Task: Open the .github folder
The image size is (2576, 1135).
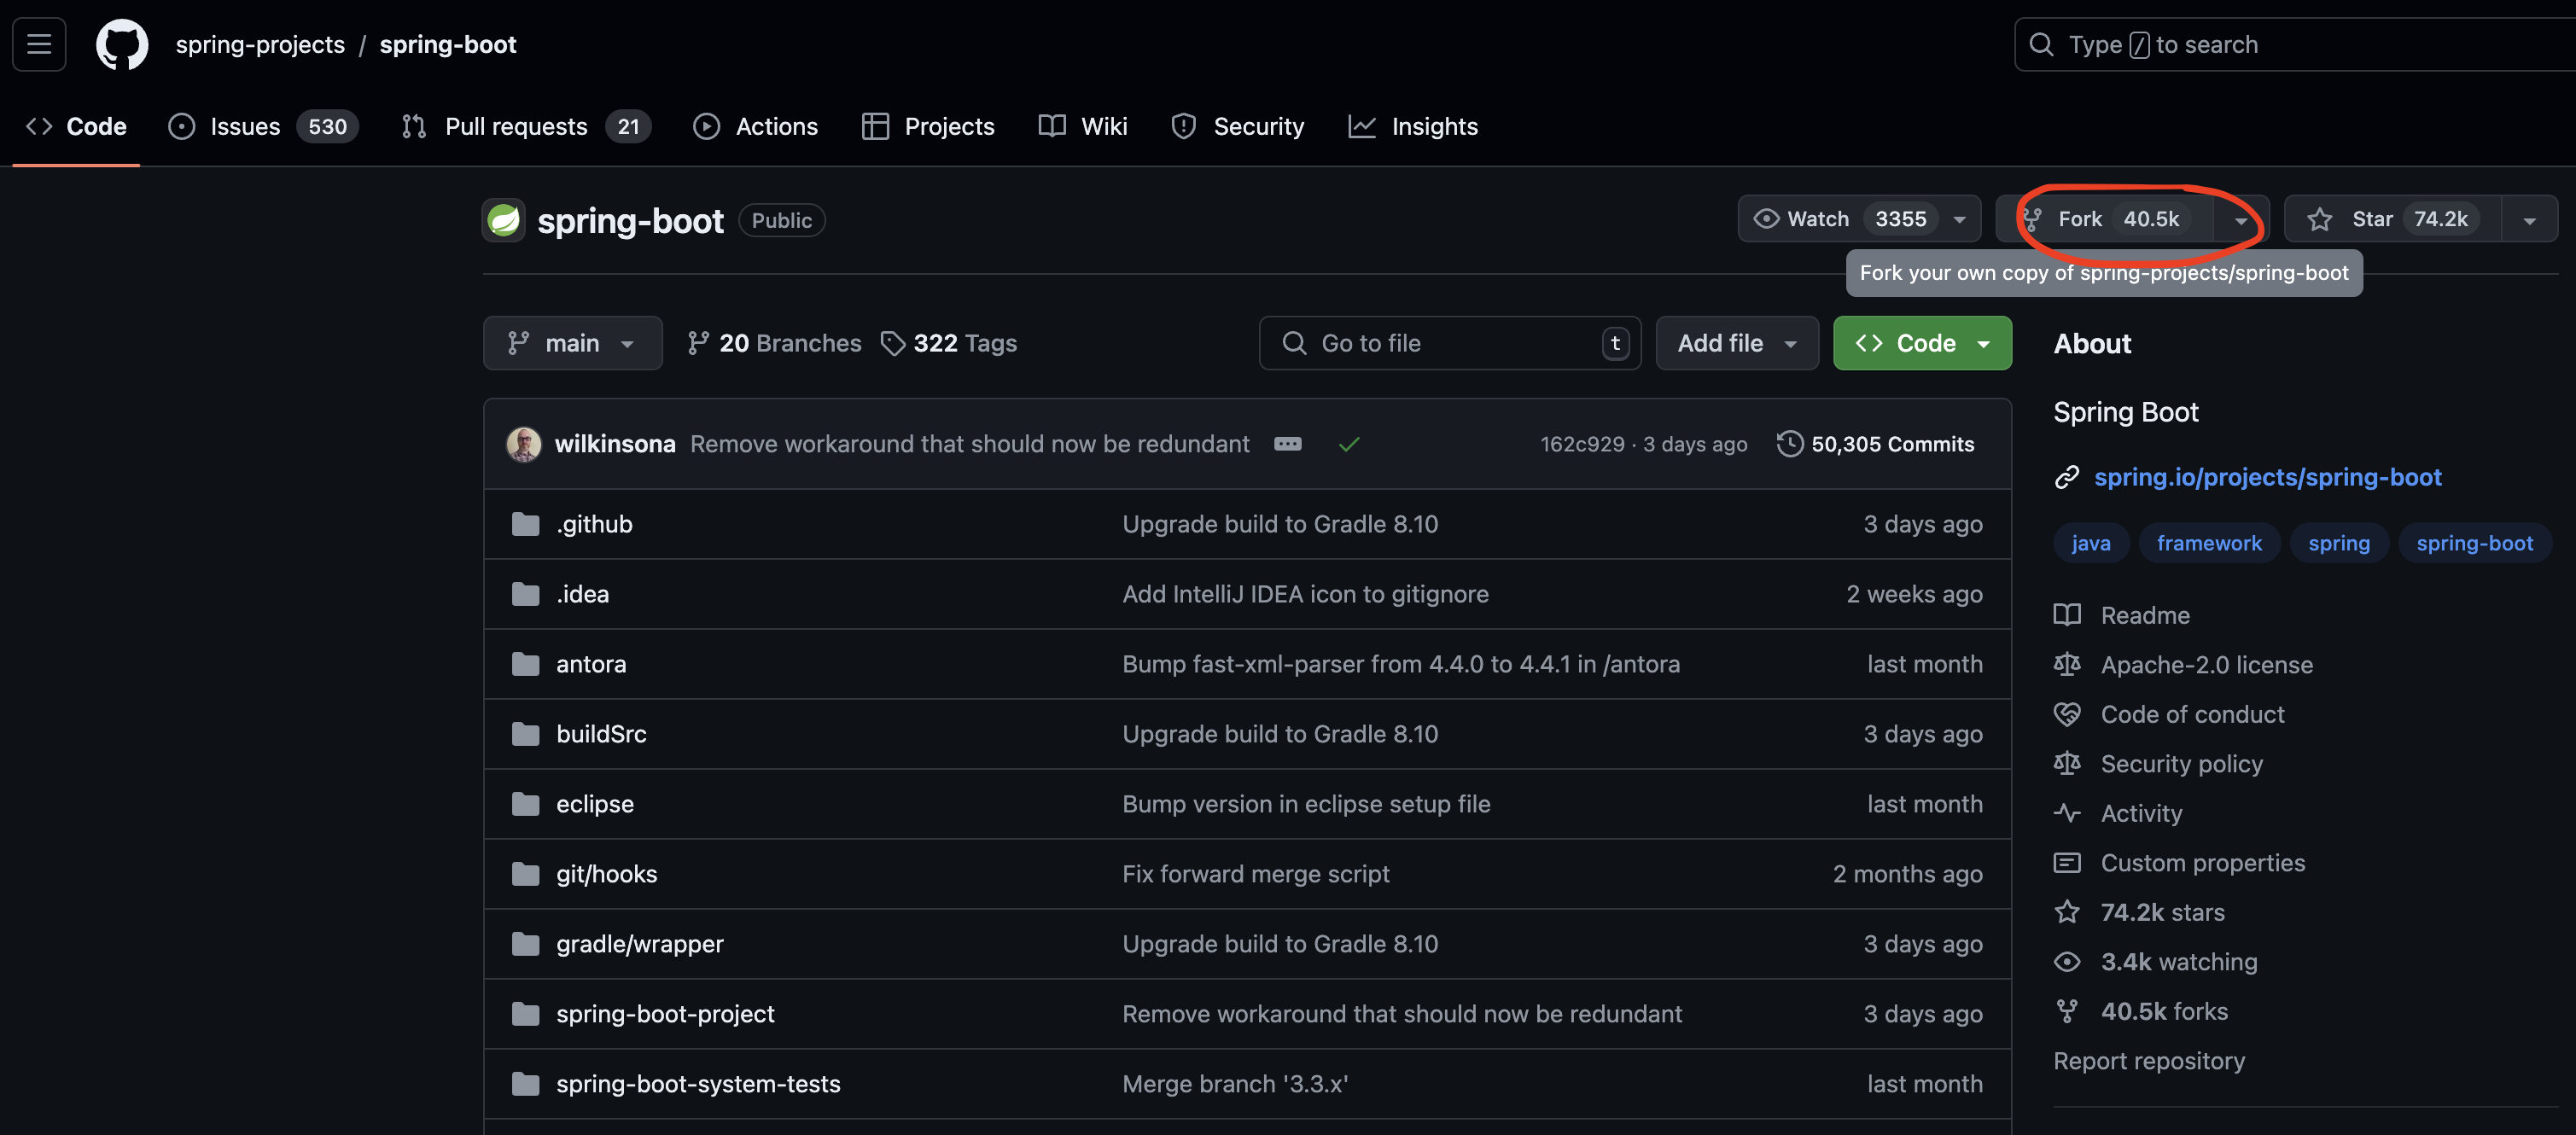Action: (594, 524)
